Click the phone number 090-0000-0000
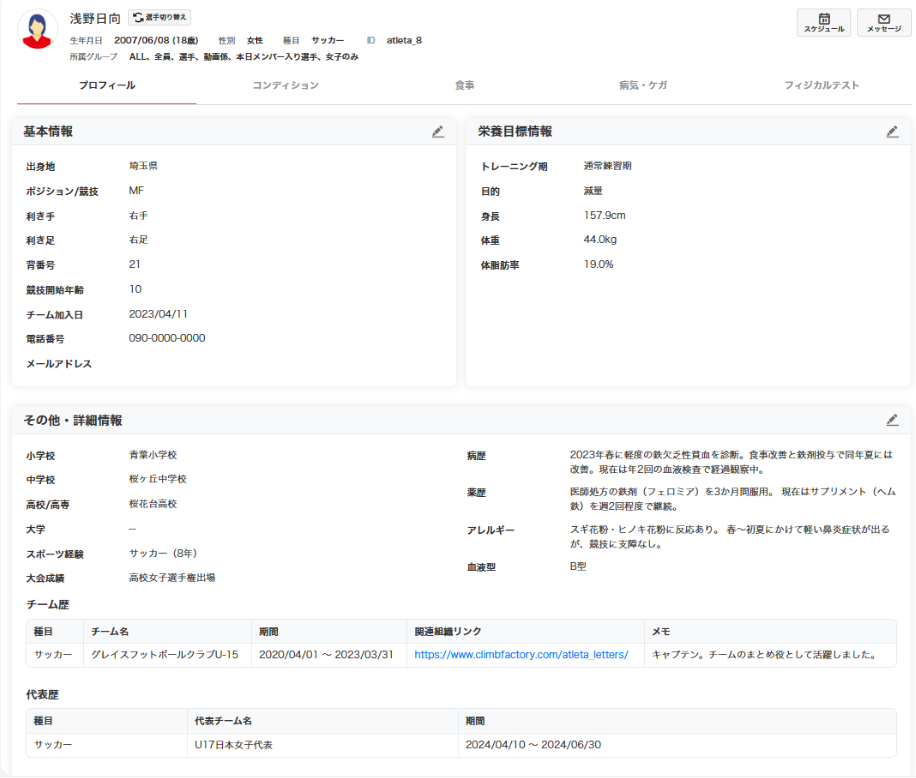This screenshot has width=916, height=778. pos(167,339)
